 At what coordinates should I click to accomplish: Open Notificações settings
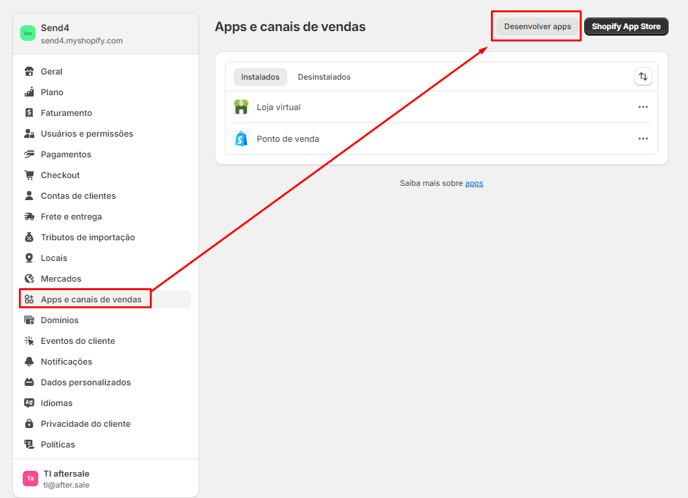(x=105, y=362)
